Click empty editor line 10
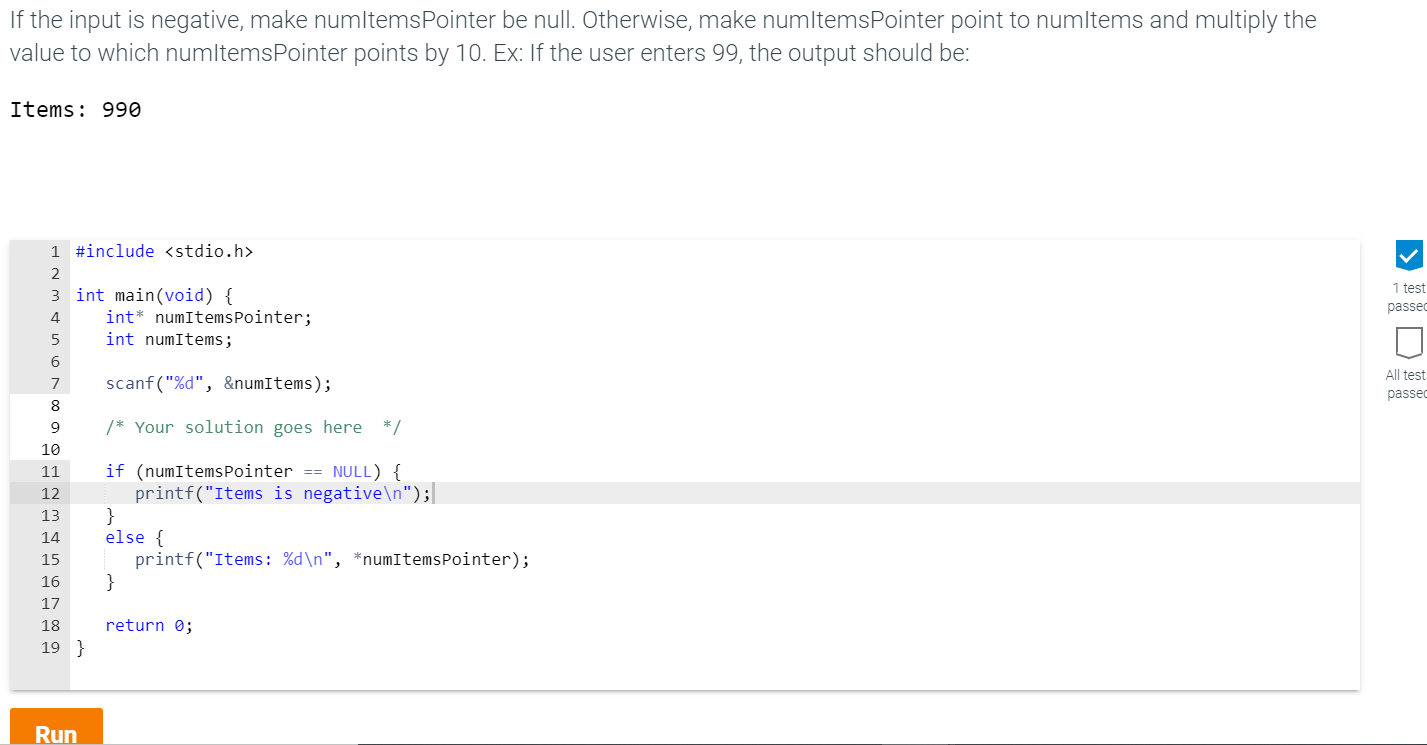 [715, 449]
